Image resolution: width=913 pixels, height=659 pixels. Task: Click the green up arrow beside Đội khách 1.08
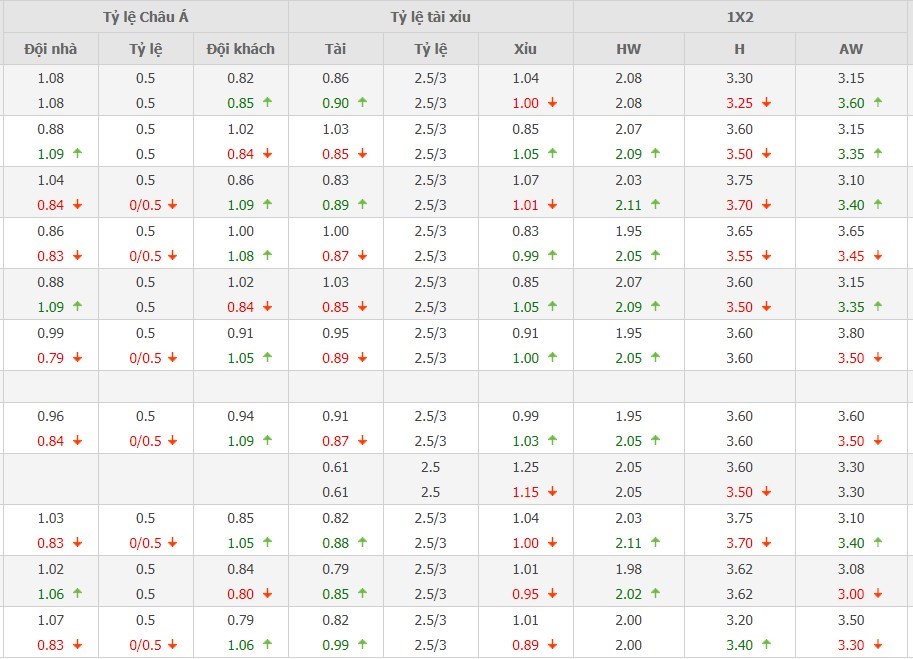click(267, 257)
